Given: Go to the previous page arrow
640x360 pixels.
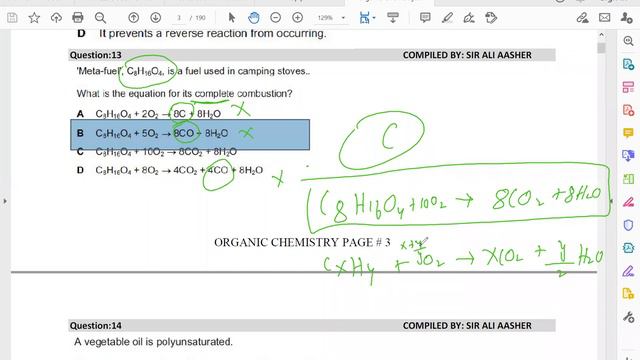Looking at the screenshot, I should tap(133, 18).
